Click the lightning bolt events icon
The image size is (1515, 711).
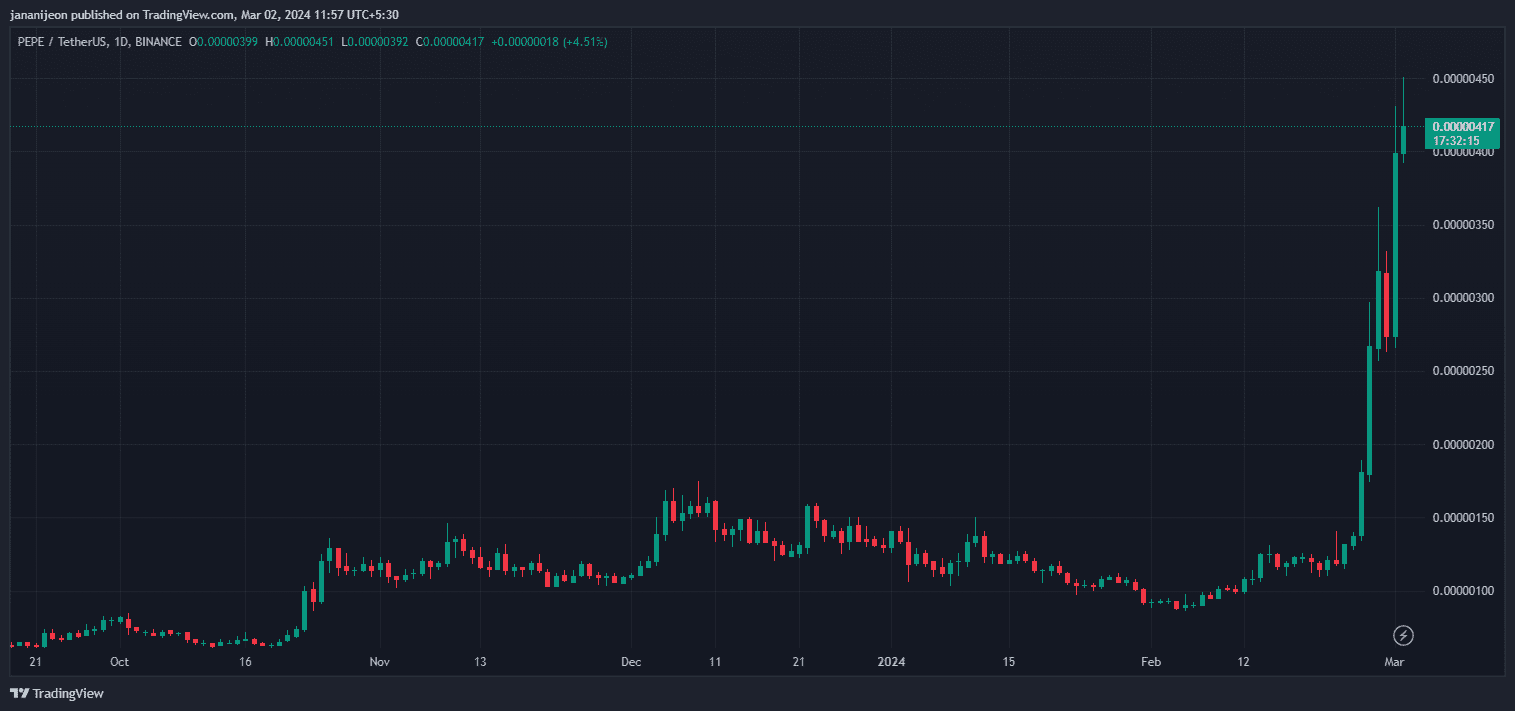click(x=1403, y=635)
